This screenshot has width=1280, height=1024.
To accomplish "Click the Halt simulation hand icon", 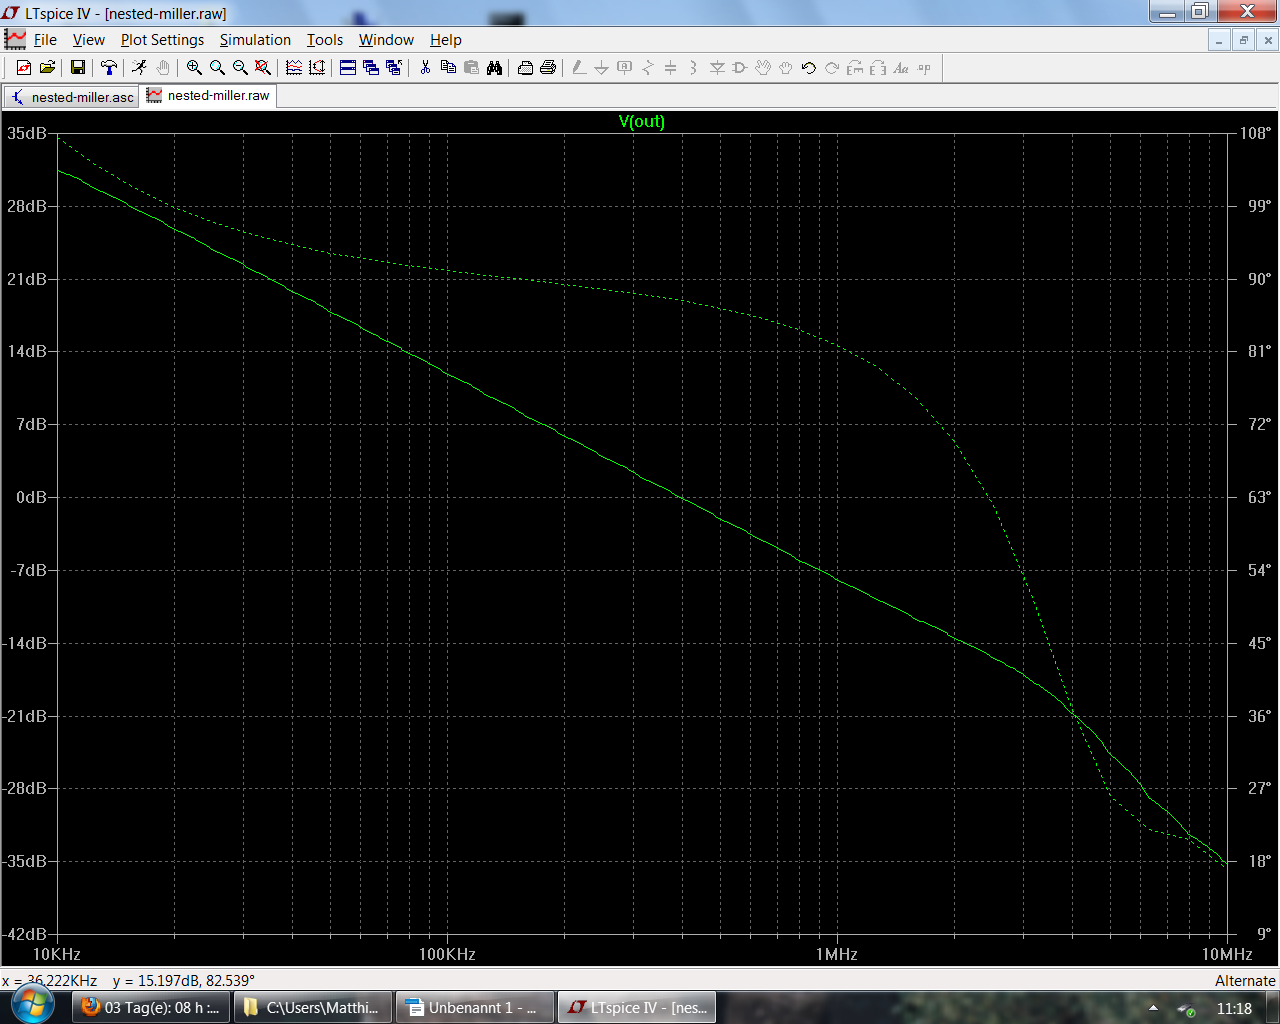I will click(x=163, y=68).
